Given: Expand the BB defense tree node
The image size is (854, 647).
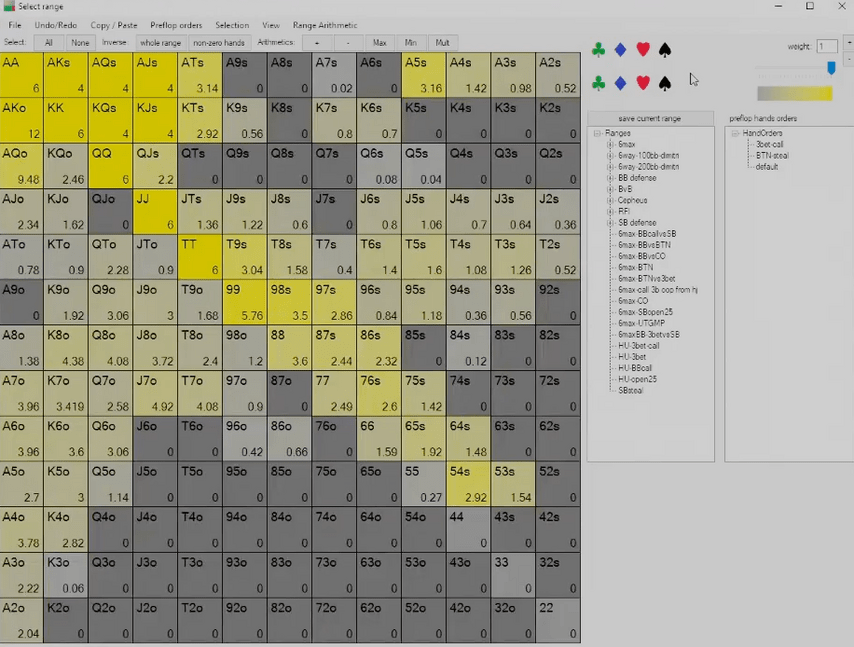Looking at the screenshot, I should tap(610, 178).
